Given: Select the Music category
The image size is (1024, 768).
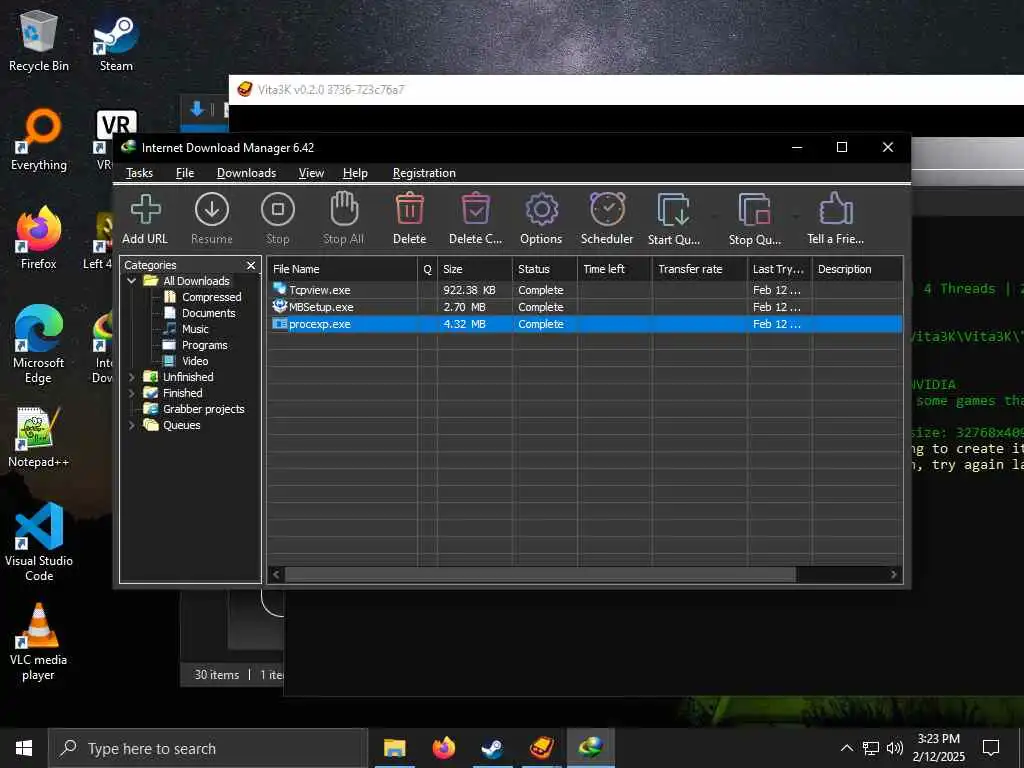Looking at the screenshot, I should click(x=195, y=329).
